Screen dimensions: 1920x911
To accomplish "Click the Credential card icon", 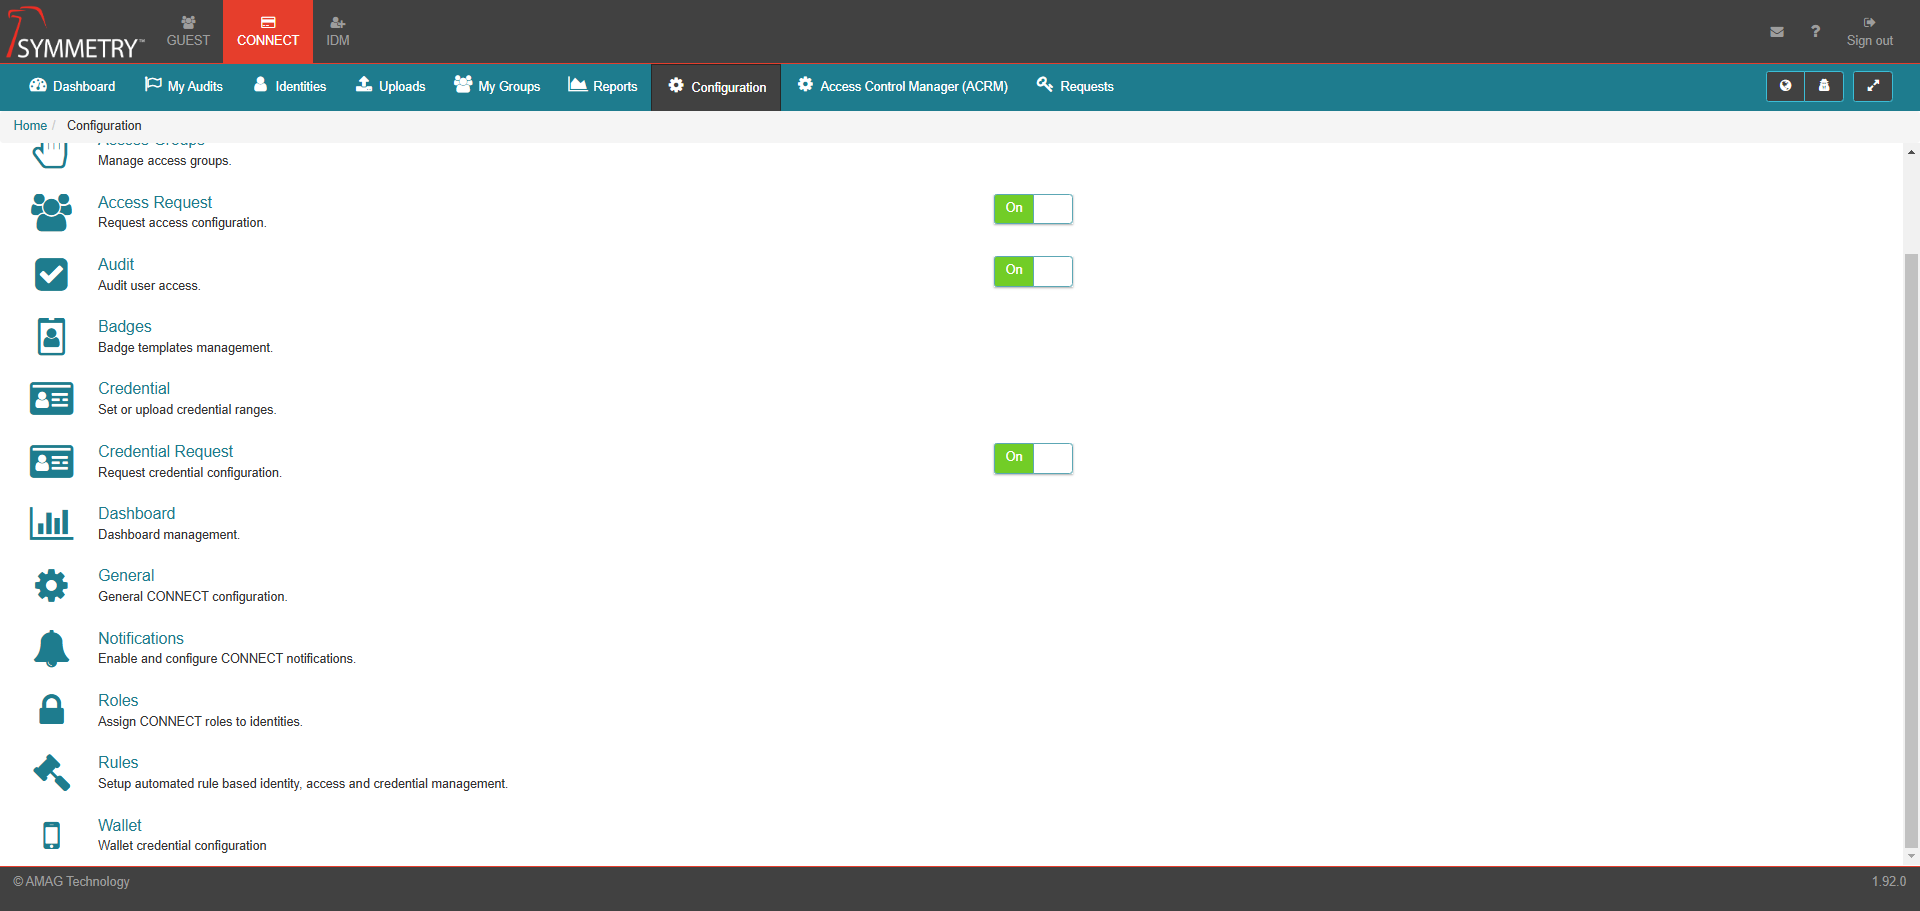I will point(51,399).
